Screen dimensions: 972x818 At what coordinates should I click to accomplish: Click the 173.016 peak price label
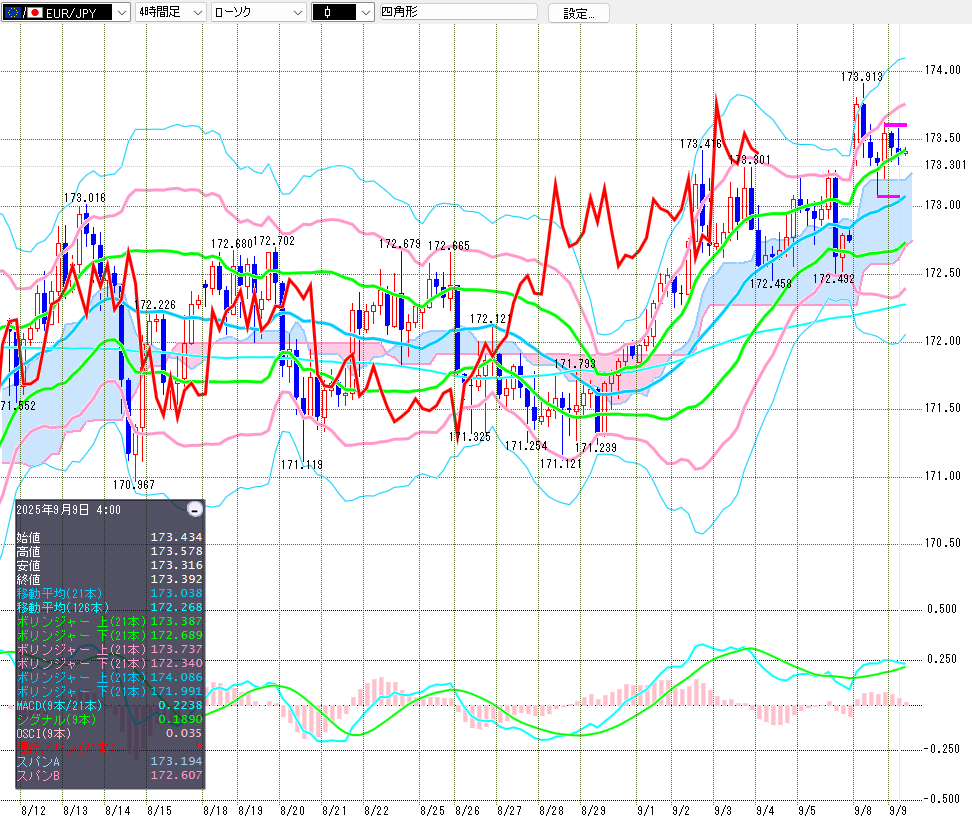point(84,198)
